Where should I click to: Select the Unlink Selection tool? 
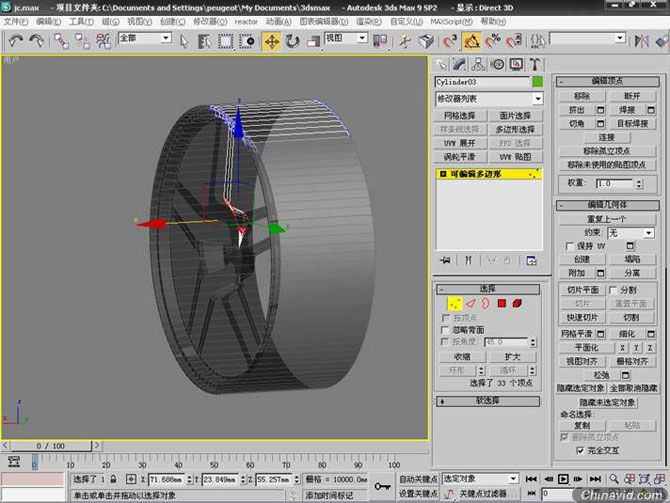(82, 41)
